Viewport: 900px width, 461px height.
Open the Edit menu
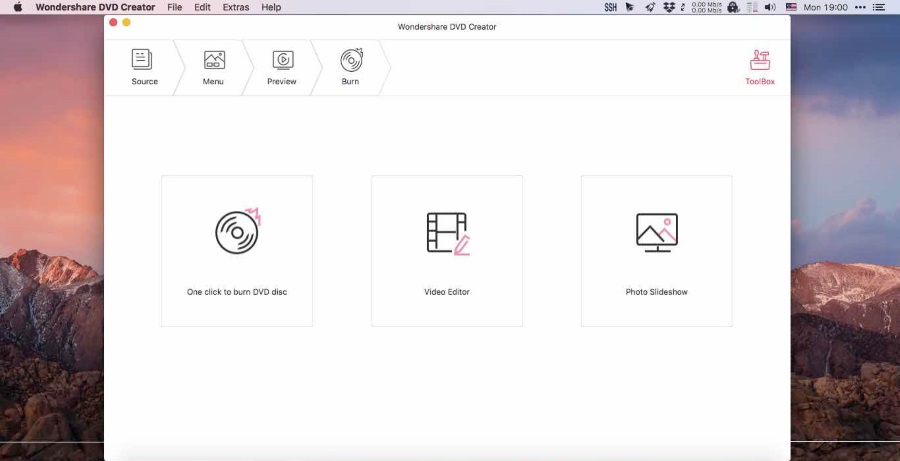point(203,7)
